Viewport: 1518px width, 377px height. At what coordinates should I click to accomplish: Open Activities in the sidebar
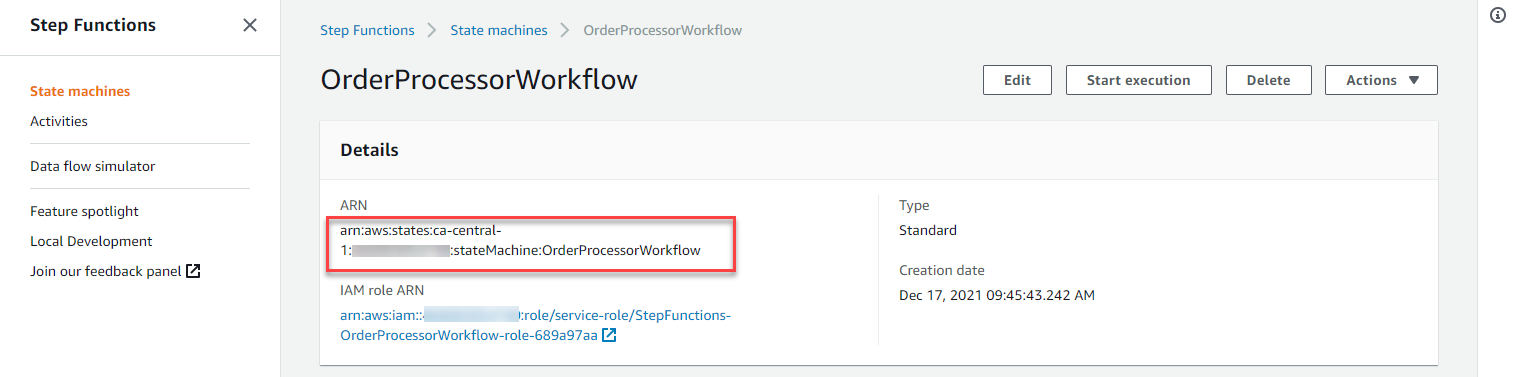pyautogui.click(x=59, y=121)
